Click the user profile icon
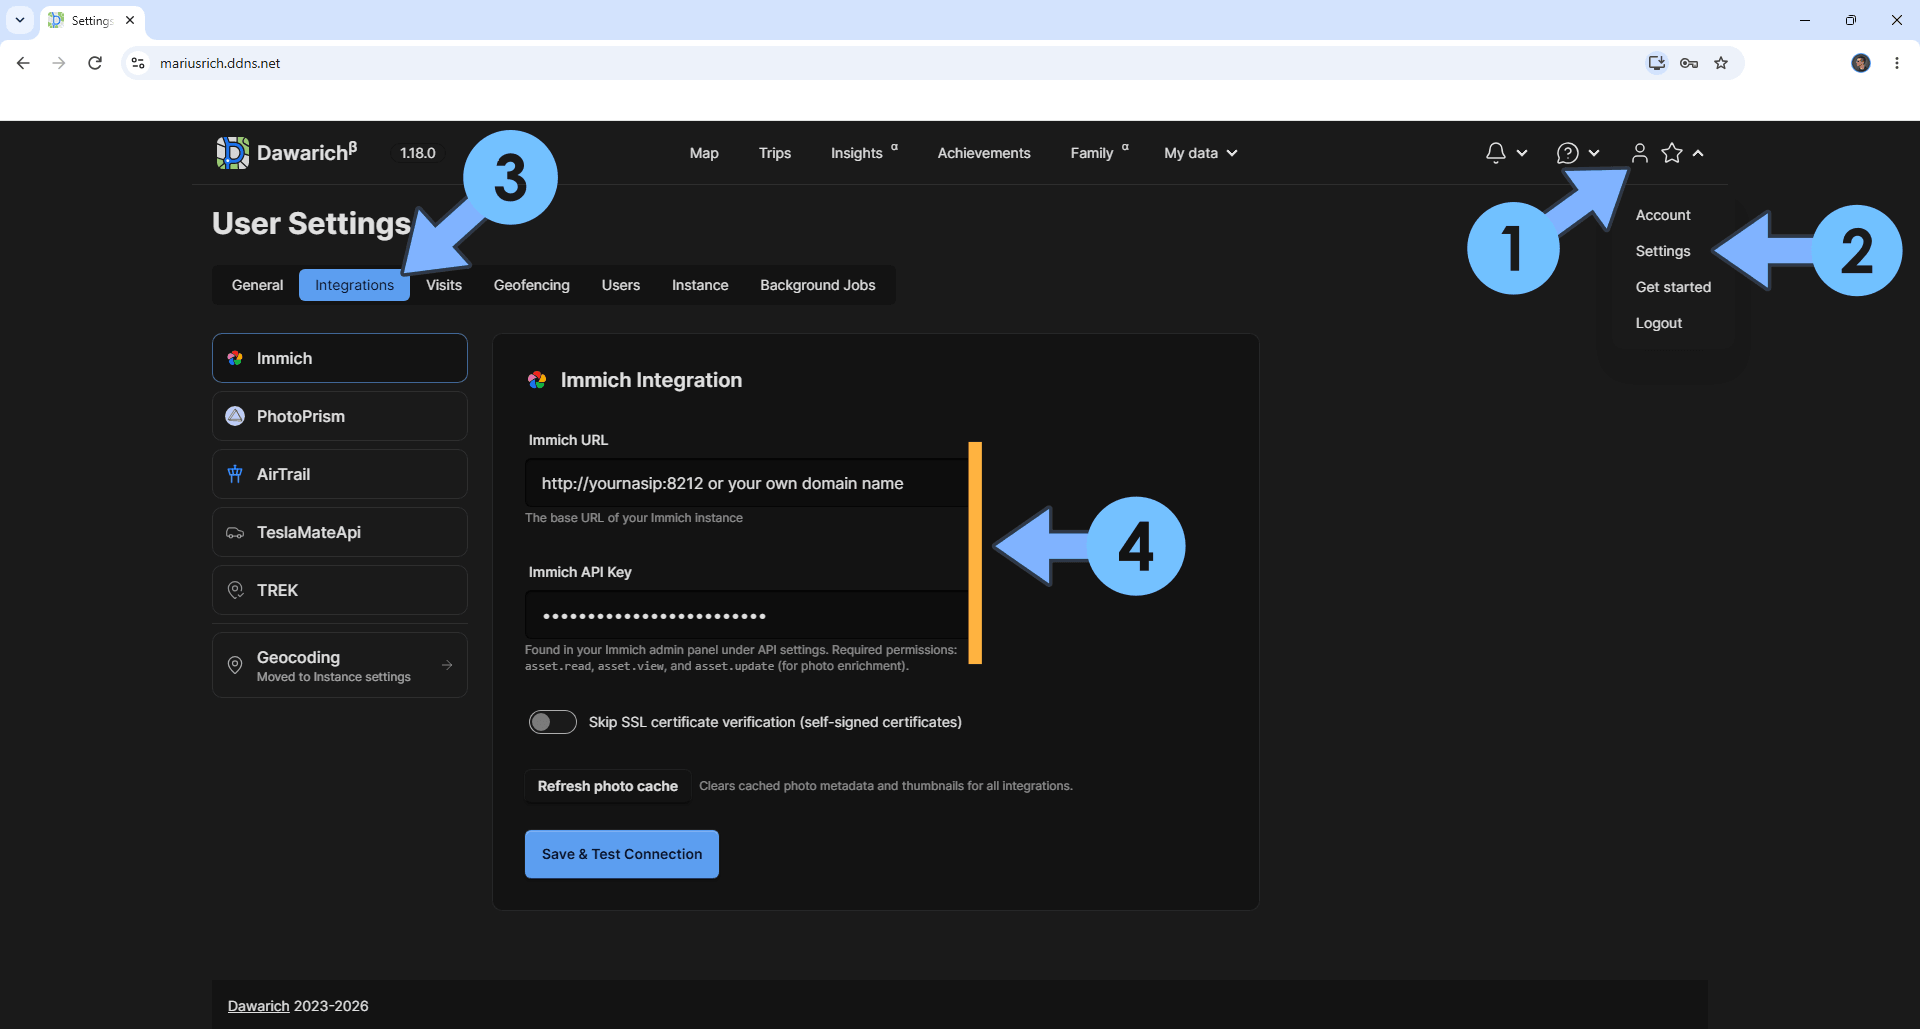 (x=1639, y=153)
